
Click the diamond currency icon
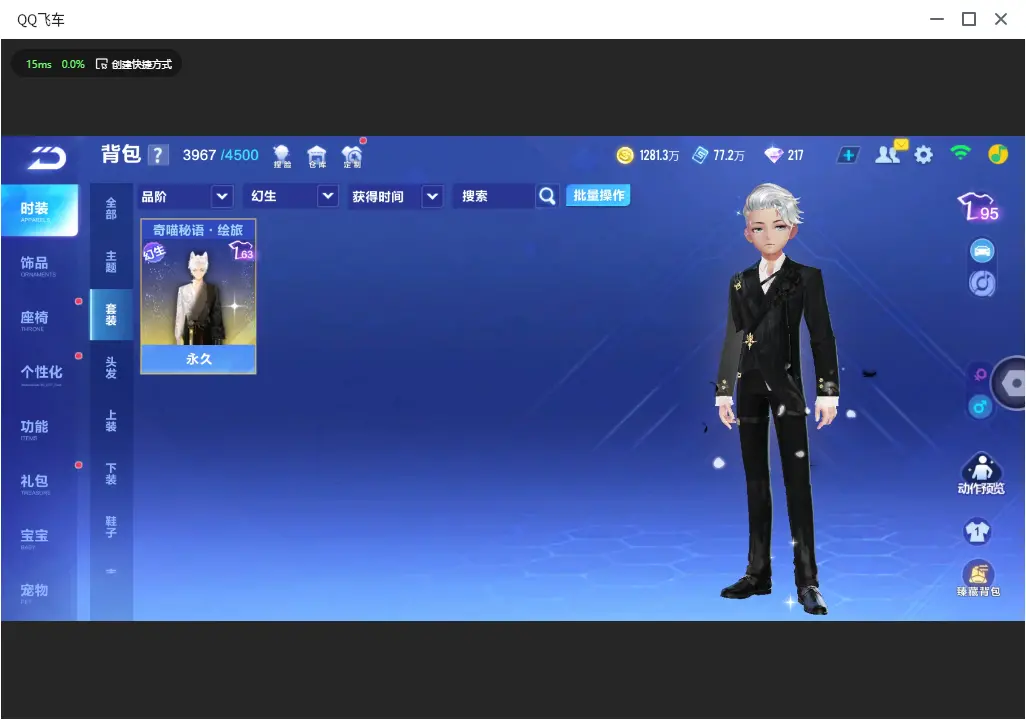click(x=773, y=155)
